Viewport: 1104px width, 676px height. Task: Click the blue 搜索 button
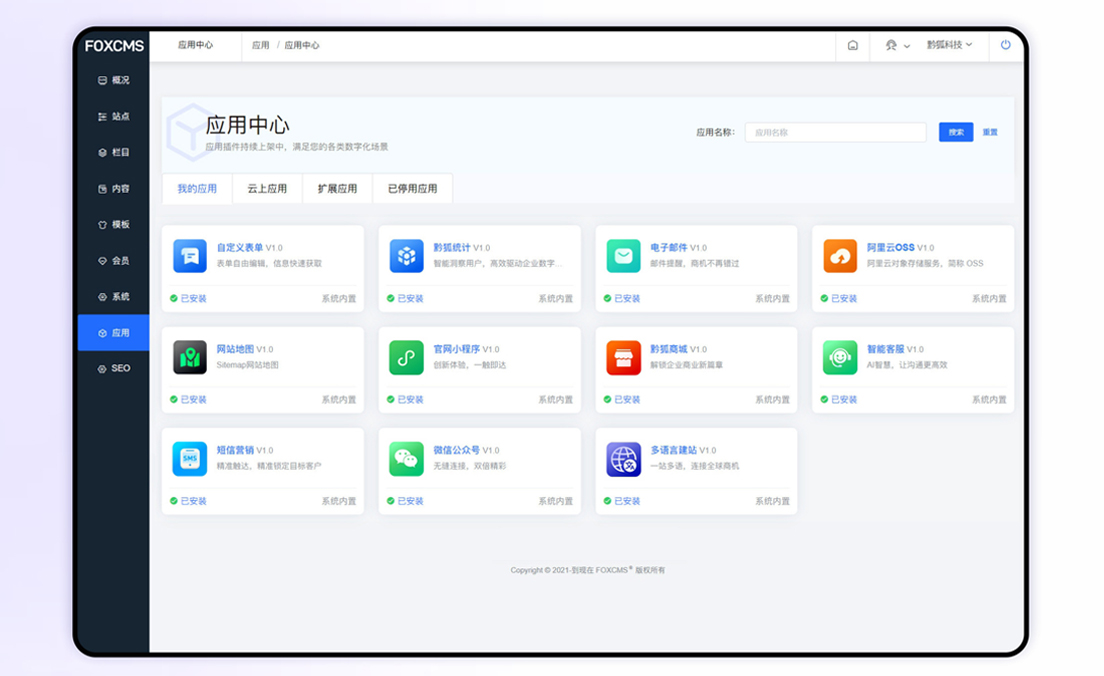pos(955,132)
